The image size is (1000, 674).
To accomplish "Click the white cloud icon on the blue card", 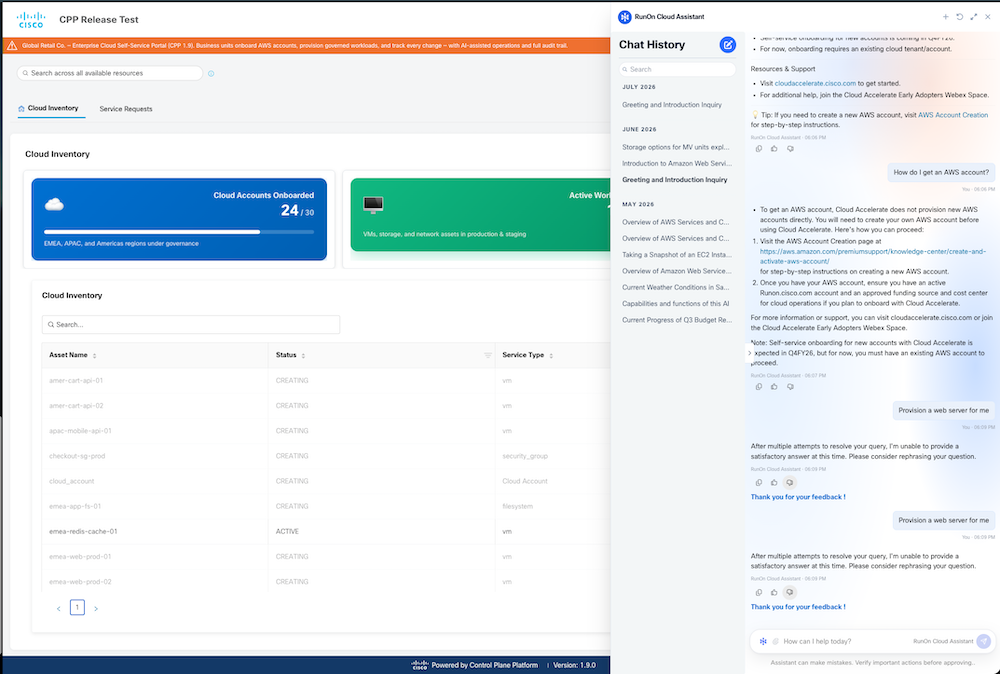I will tap(54, 204).
